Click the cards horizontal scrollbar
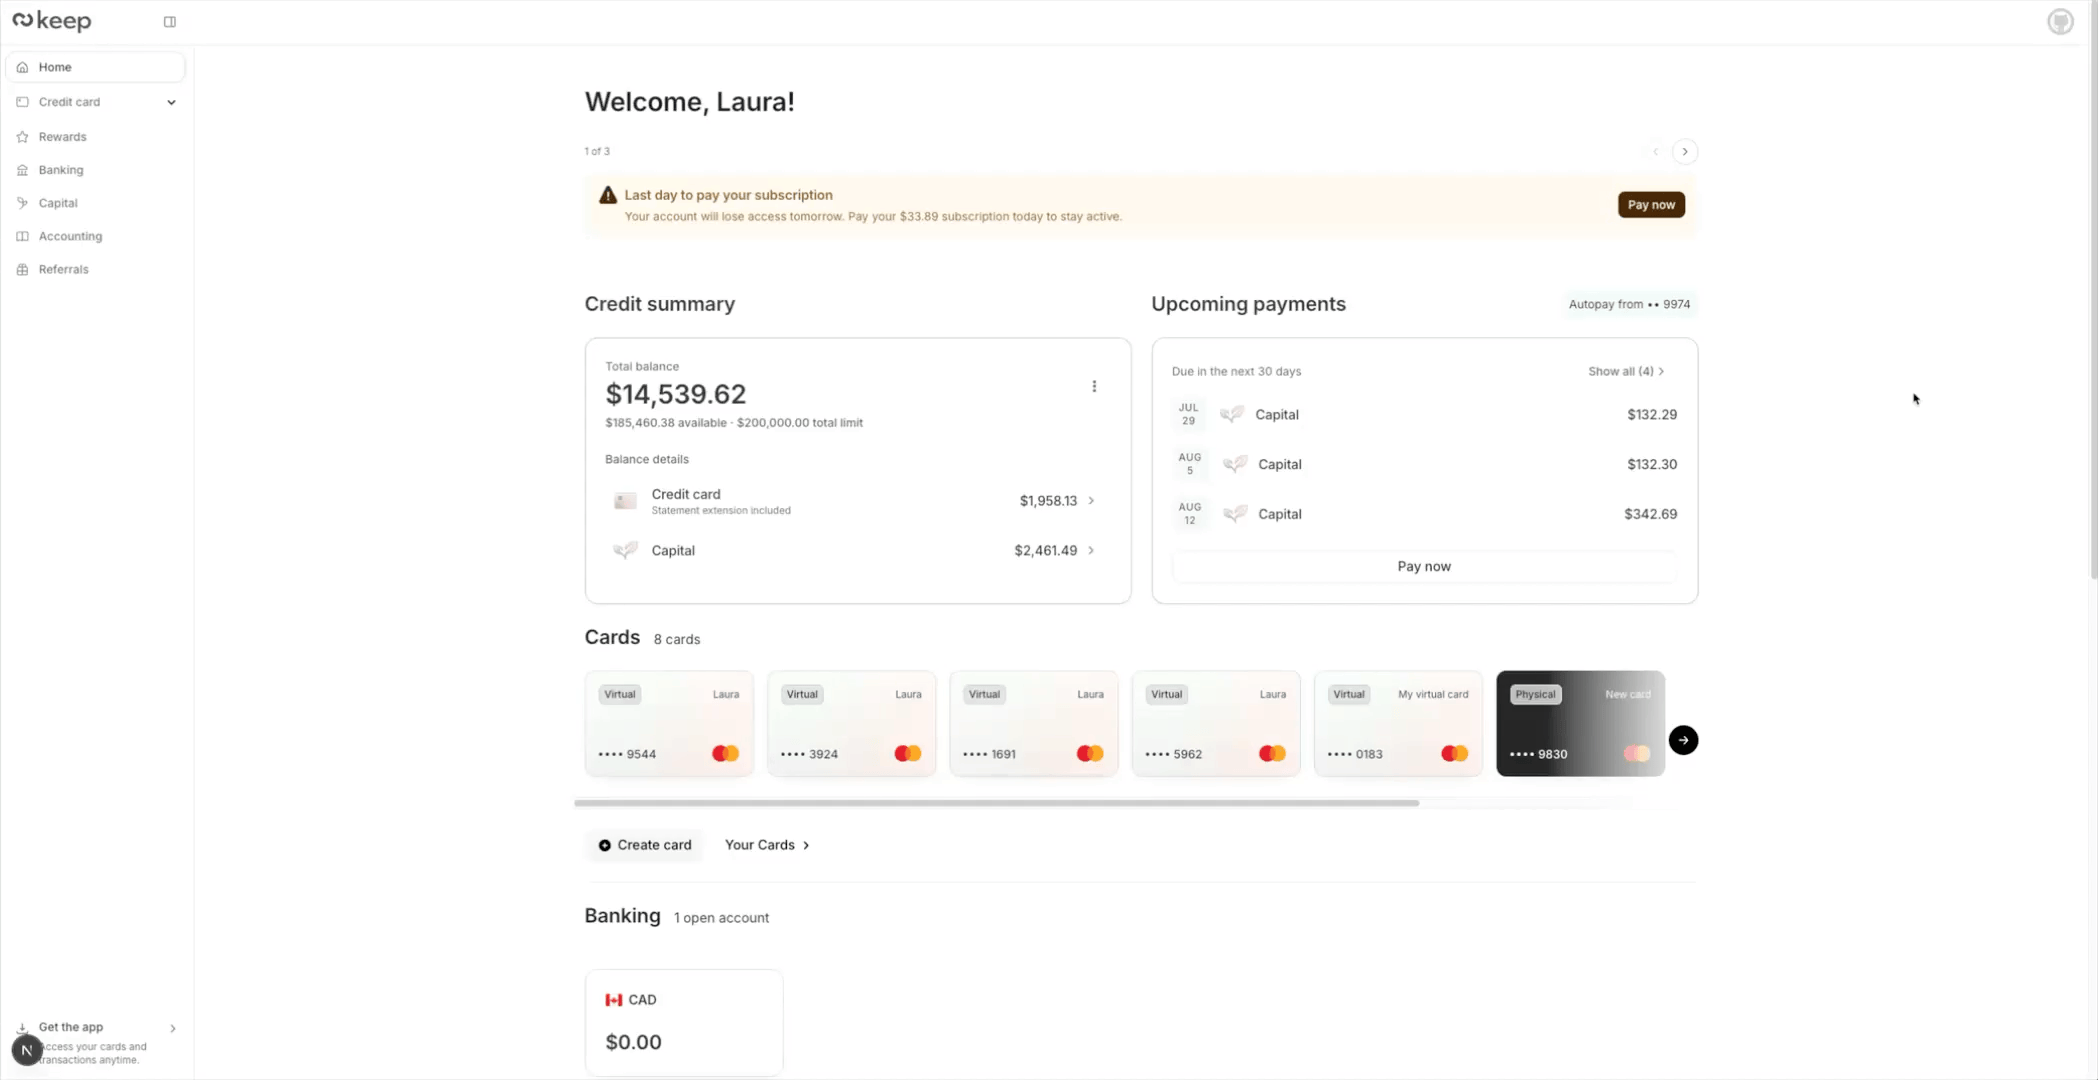This screenshot has width=2098, height=1080. tap(996, 803)
